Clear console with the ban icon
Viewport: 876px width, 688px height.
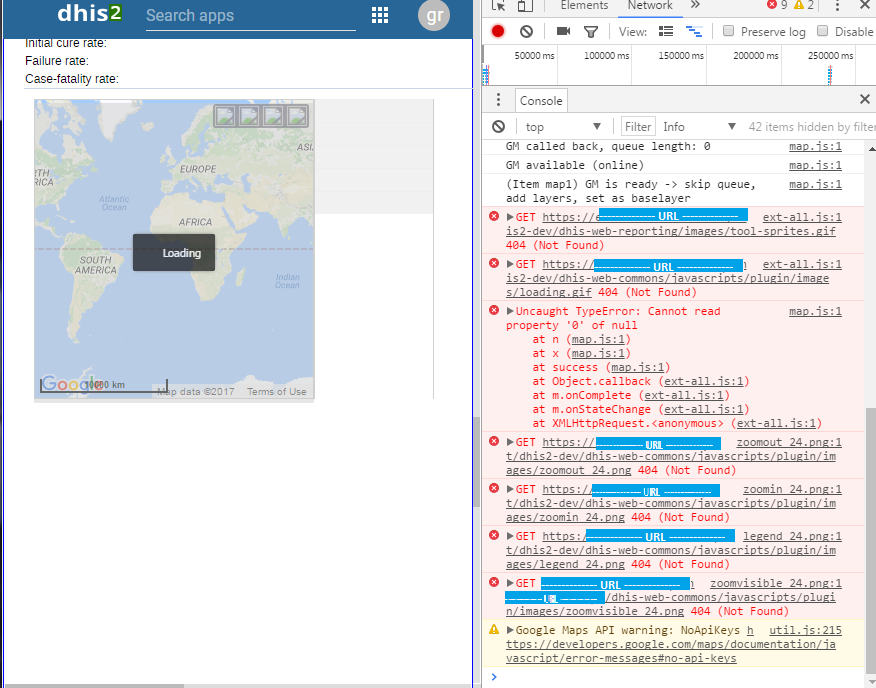tap(498, 127)
